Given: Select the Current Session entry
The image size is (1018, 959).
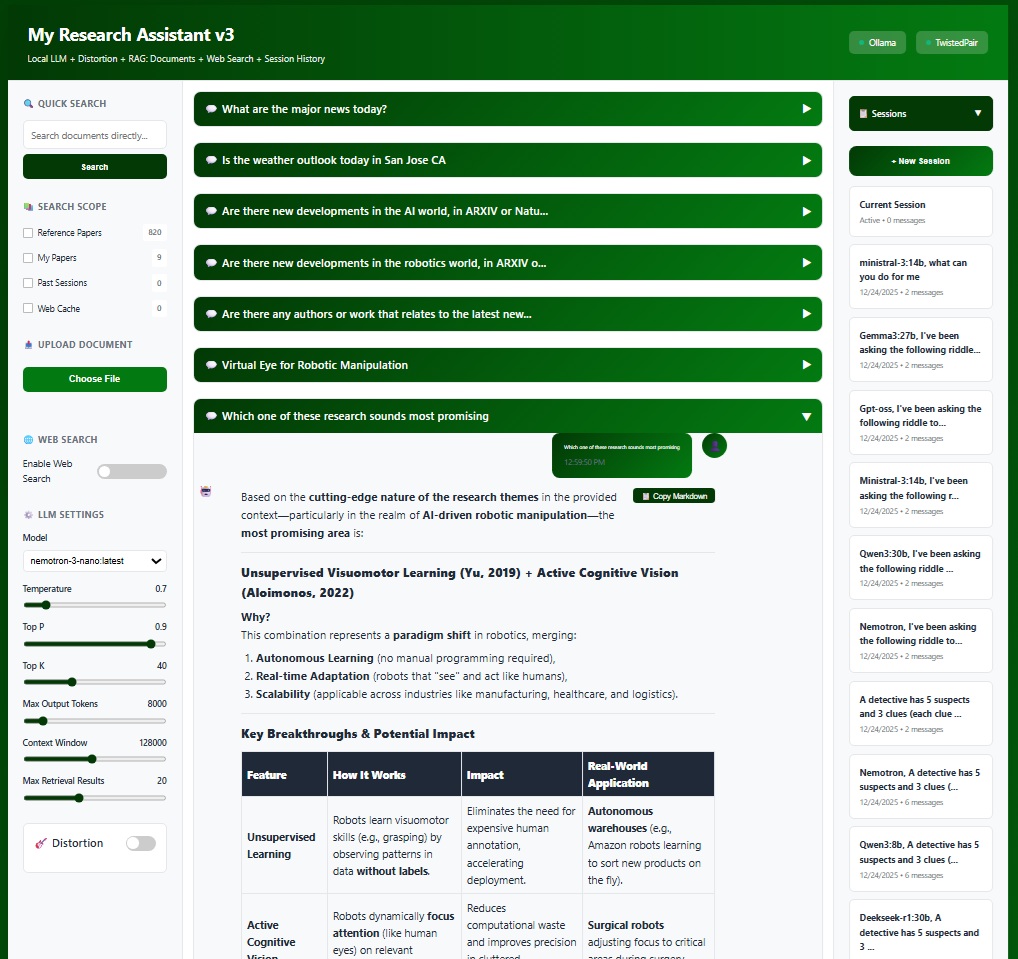Looking at the screenshot, I should (920, 211).
